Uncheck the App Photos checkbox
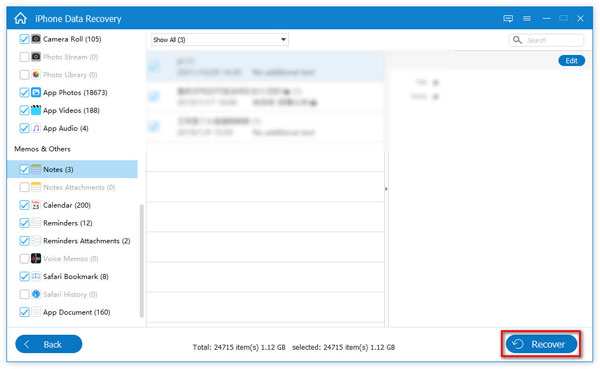Image resolution: width=600 pixels, height=369 pixels. coord(24,92)
